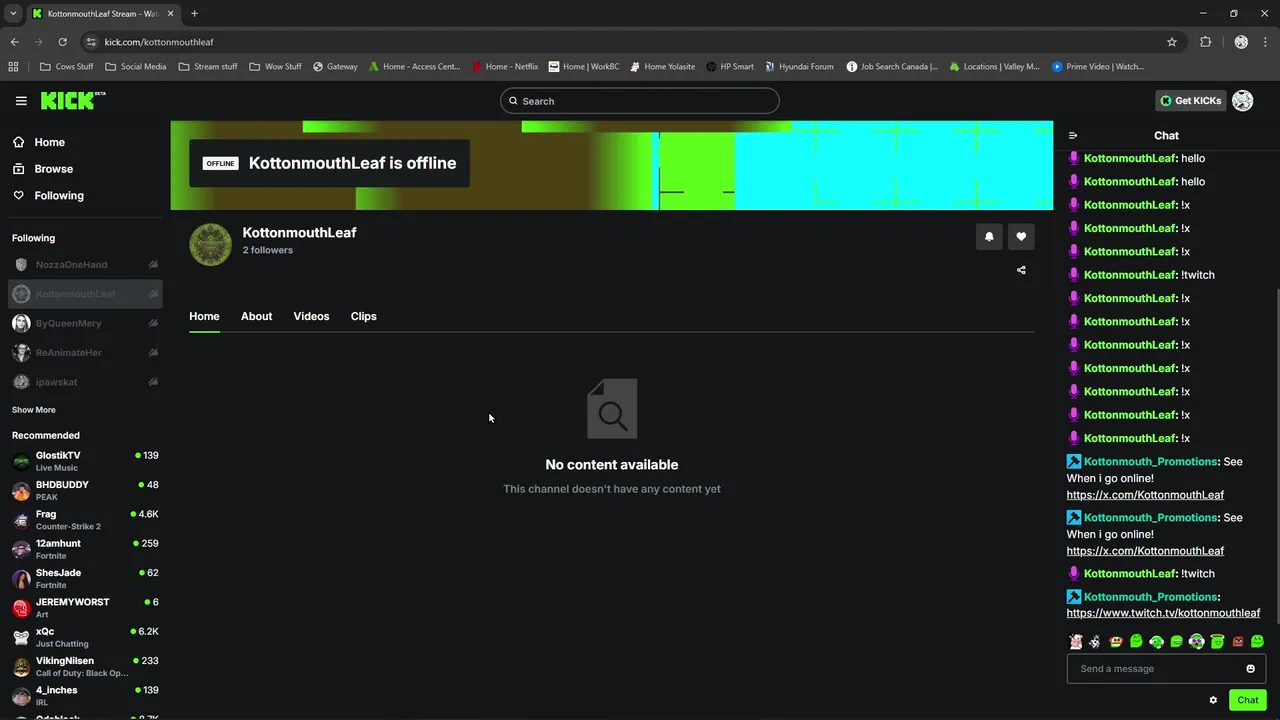Insert the angry red square emote
The image size is (1280, 720).
tap(1237, 642)
